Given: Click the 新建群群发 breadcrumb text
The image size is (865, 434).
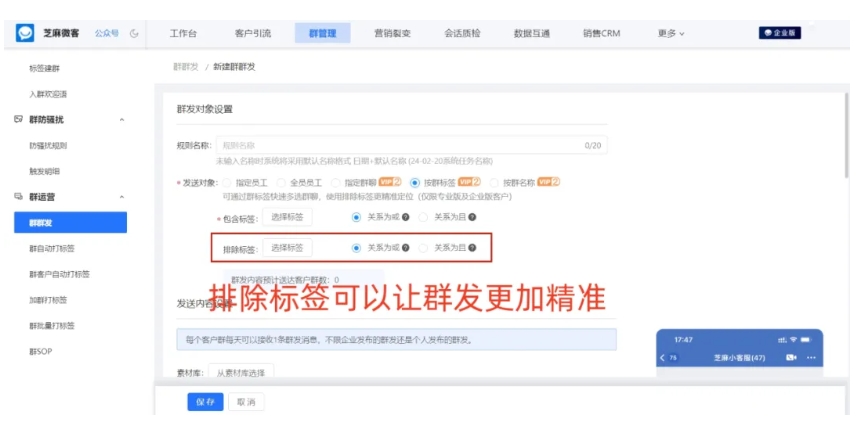Looking at the screenshot, I should (234, 67).
